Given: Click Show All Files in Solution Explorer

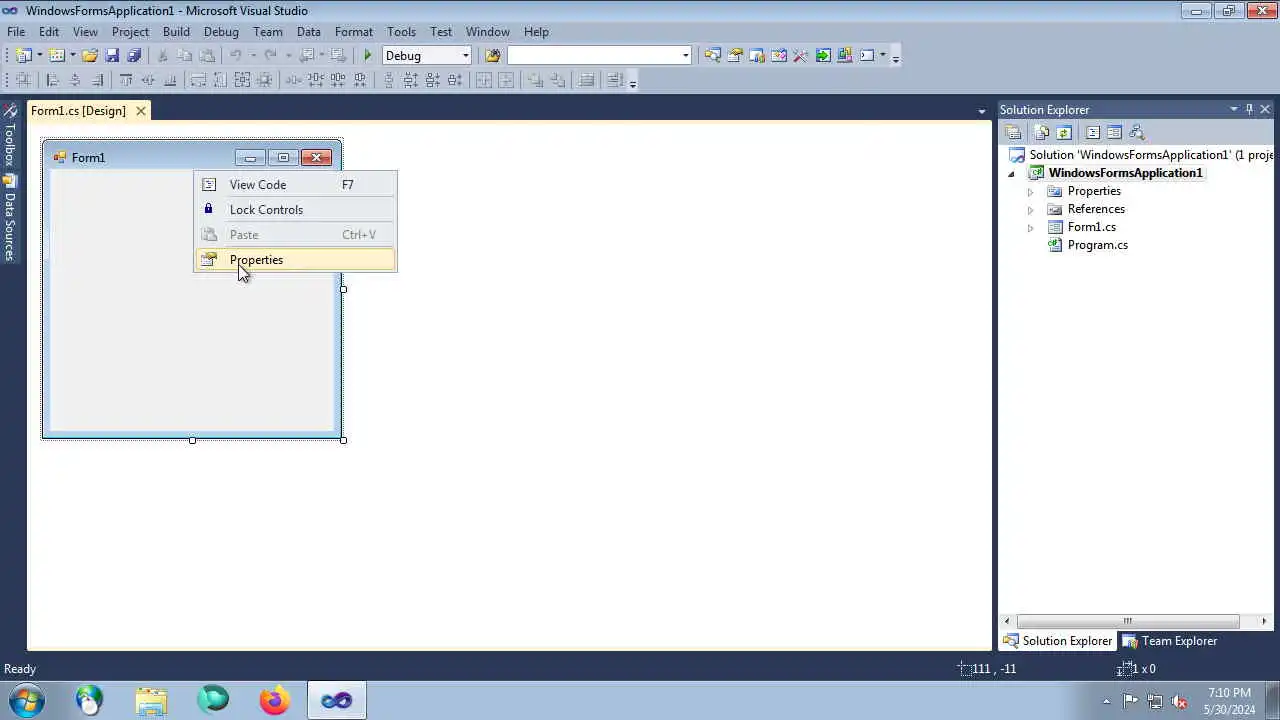Looking at the screenshot, I should tap(1042, 133).
